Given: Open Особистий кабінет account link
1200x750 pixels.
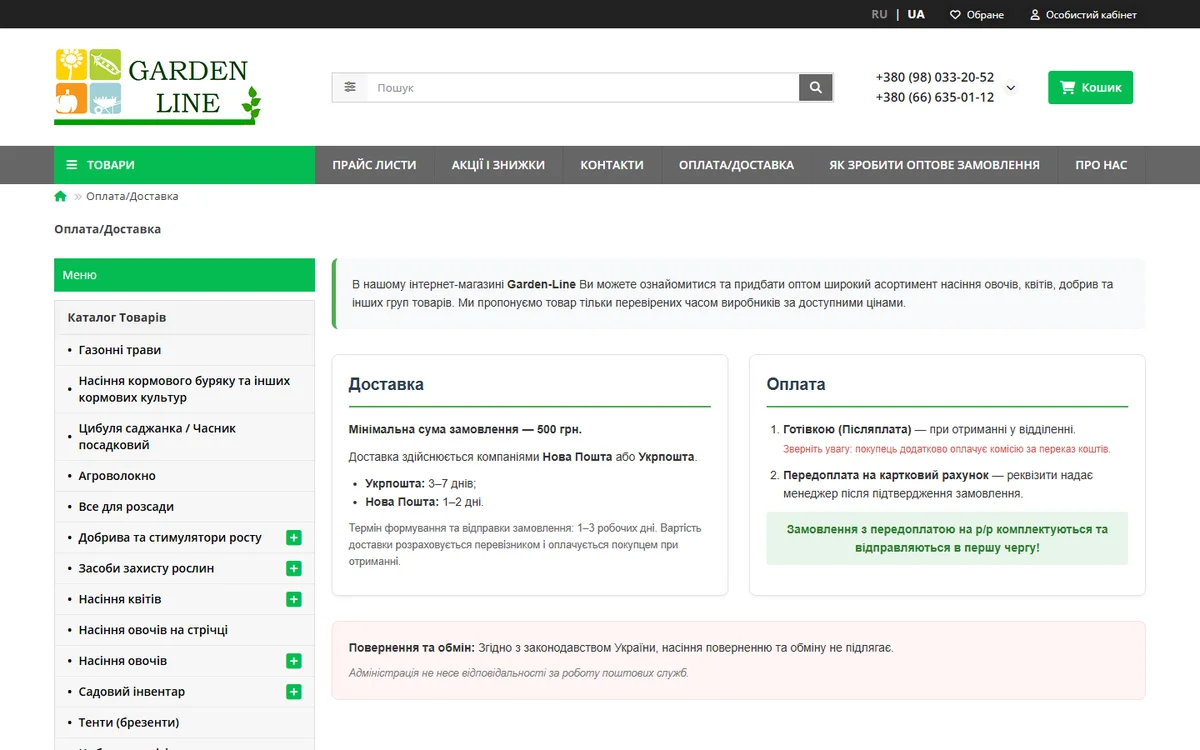Looking at the screenshot, I should pyautogui.click(x=1083, y=14).
